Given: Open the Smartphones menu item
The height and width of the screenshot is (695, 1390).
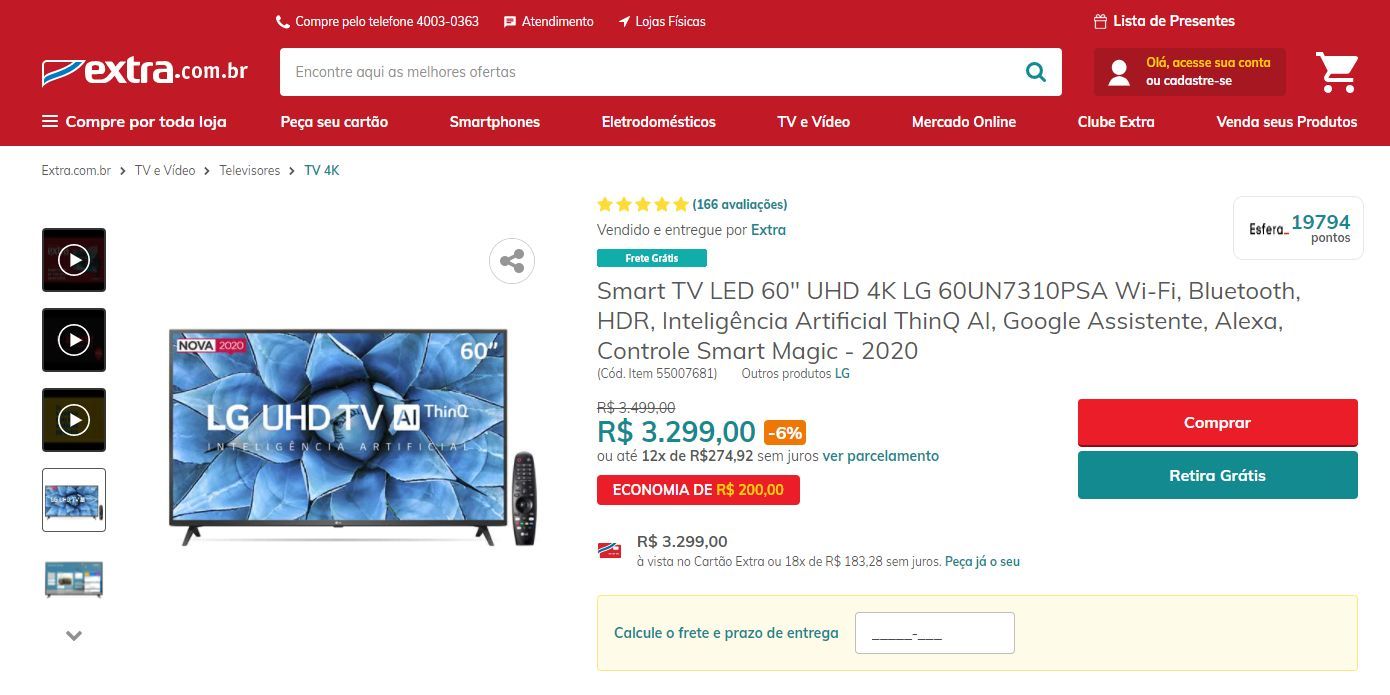Looking at the screenshot, I should [x=494, y=122].
